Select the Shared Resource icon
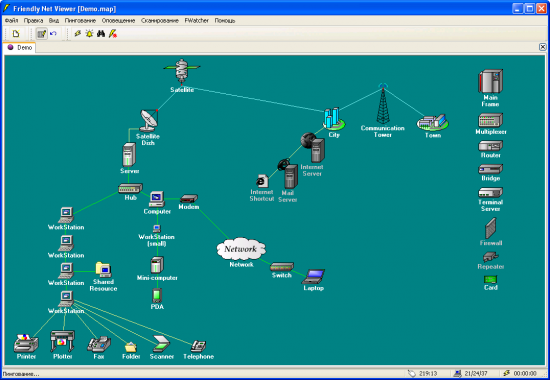 [x=103, y=270]
